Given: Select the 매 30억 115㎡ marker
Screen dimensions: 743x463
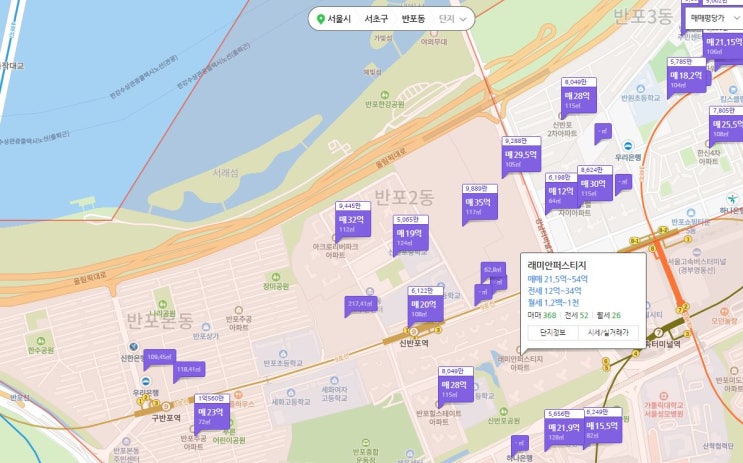Looking at the screenshot, I should coord(595,183).
